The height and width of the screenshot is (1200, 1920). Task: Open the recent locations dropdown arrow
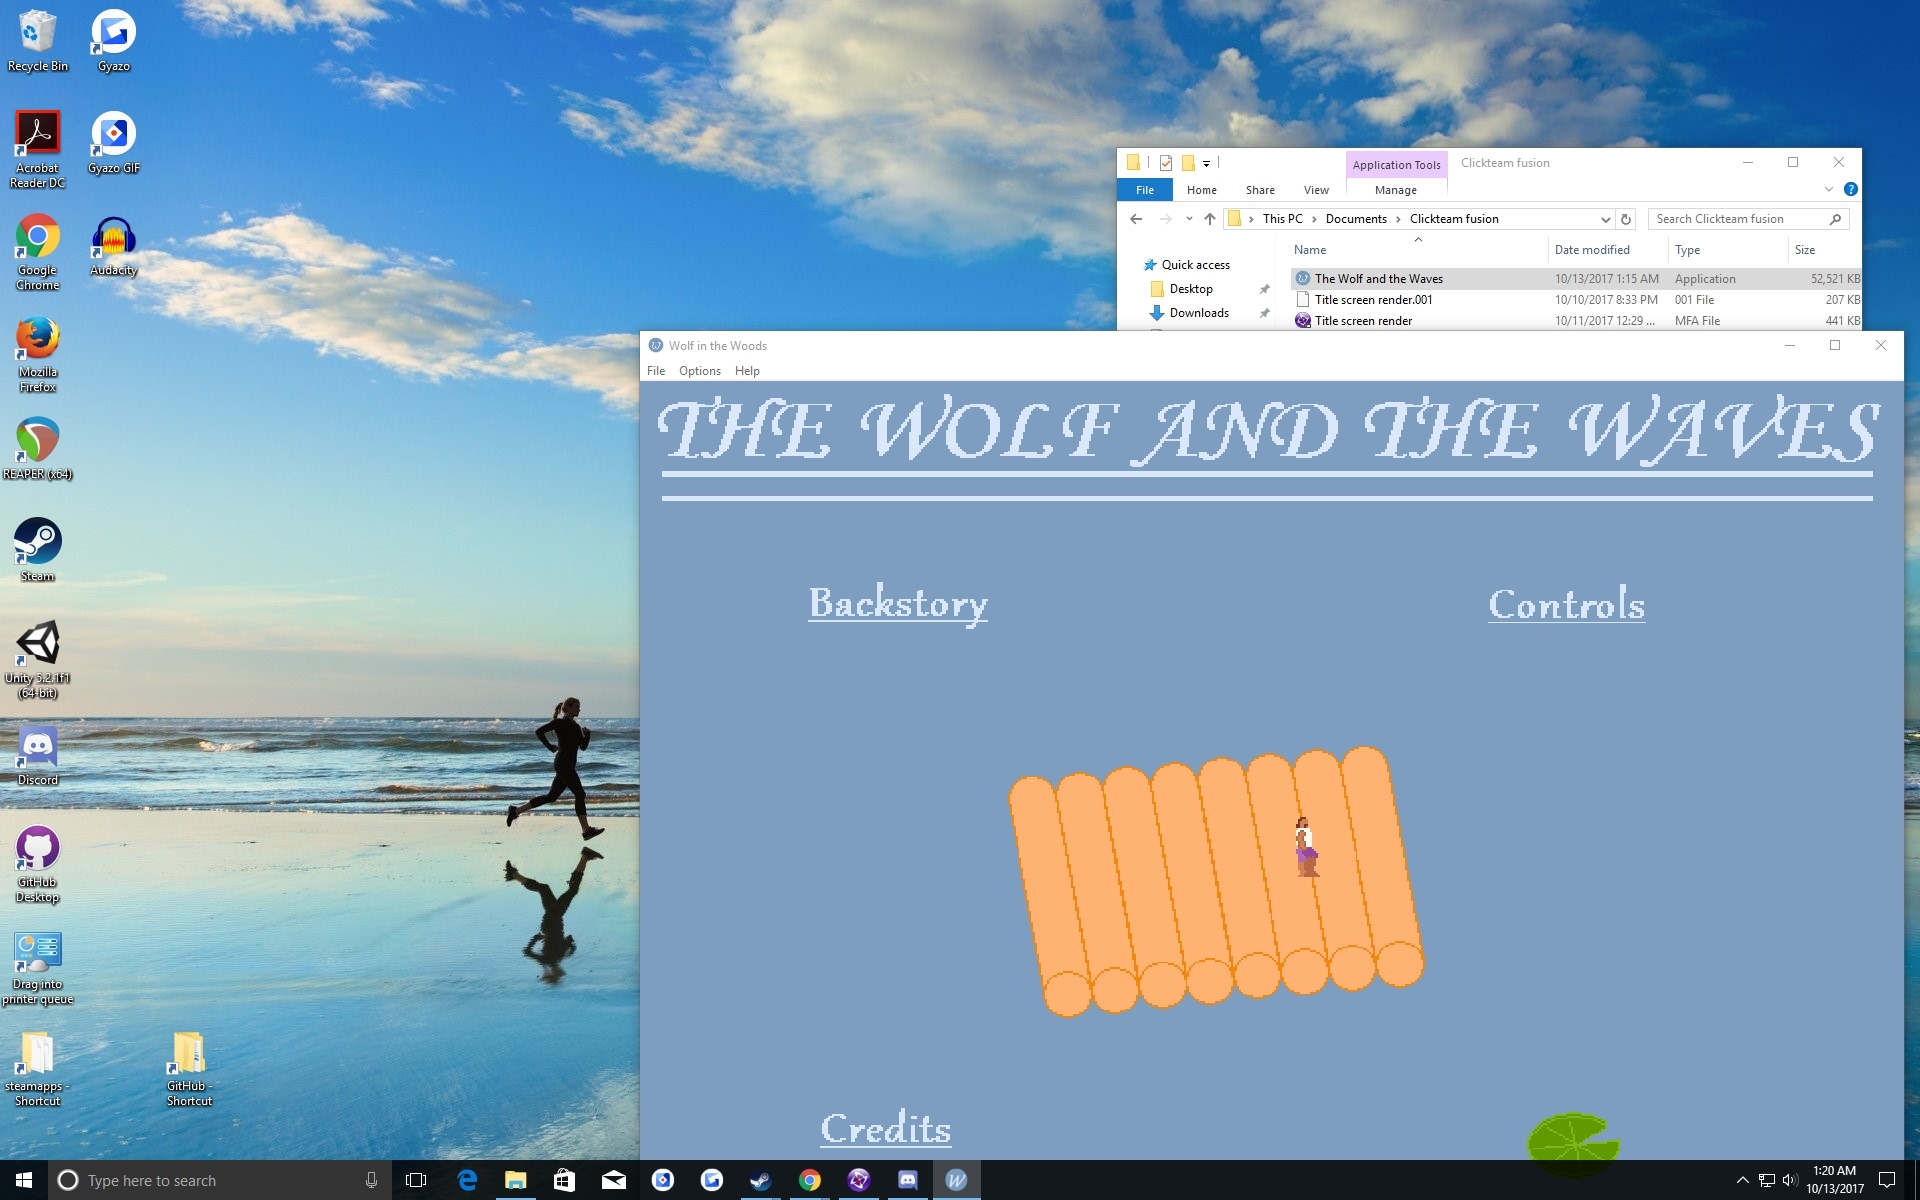[x=1188, y=219]
